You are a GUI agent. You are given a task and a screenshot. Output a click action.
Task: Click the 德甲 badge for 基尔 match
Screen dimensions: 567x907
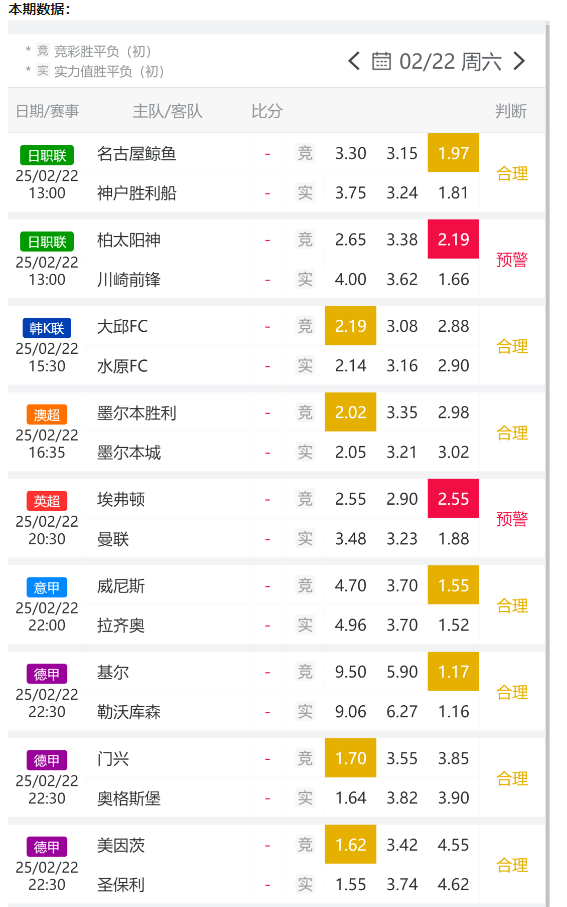click(47, 674)
